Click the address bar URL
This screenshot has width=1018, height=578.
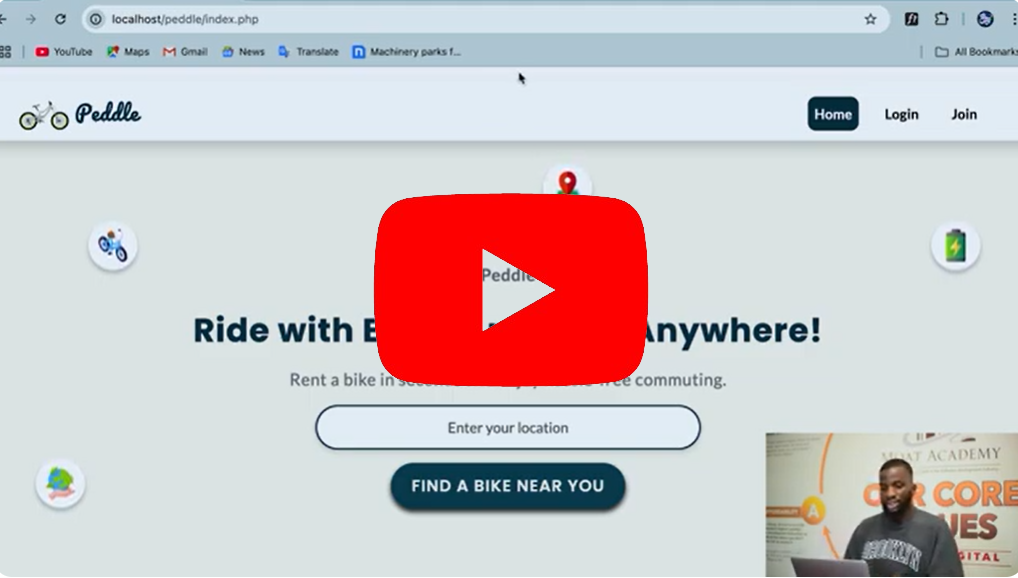(185, 19)
